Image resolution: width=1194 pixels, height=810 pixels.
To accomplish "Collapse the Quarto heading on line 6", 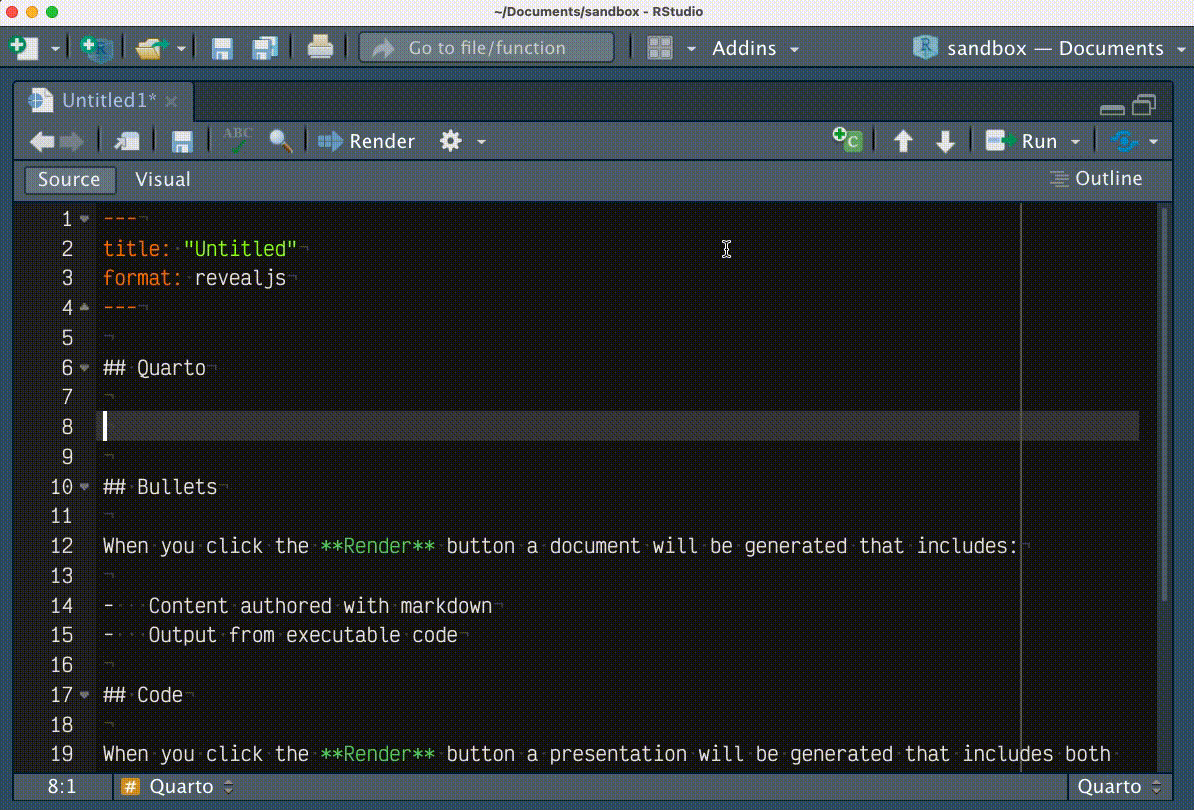I will [x=84, y=367].
